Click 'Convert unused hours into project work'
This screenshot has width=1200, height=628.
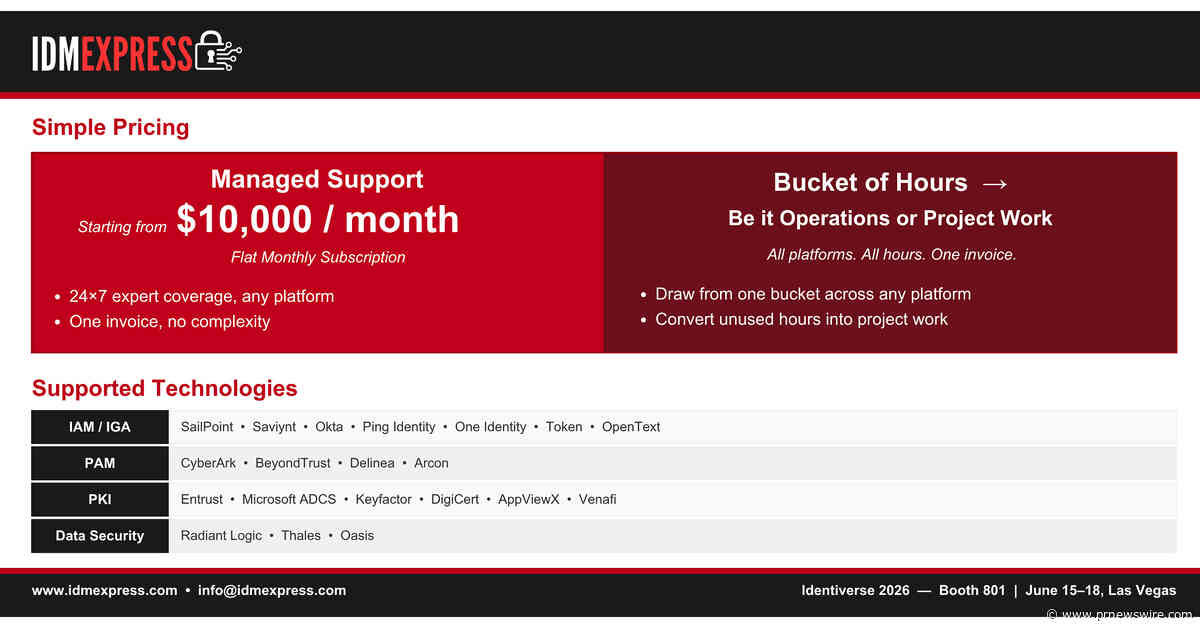tap(801, 319)
